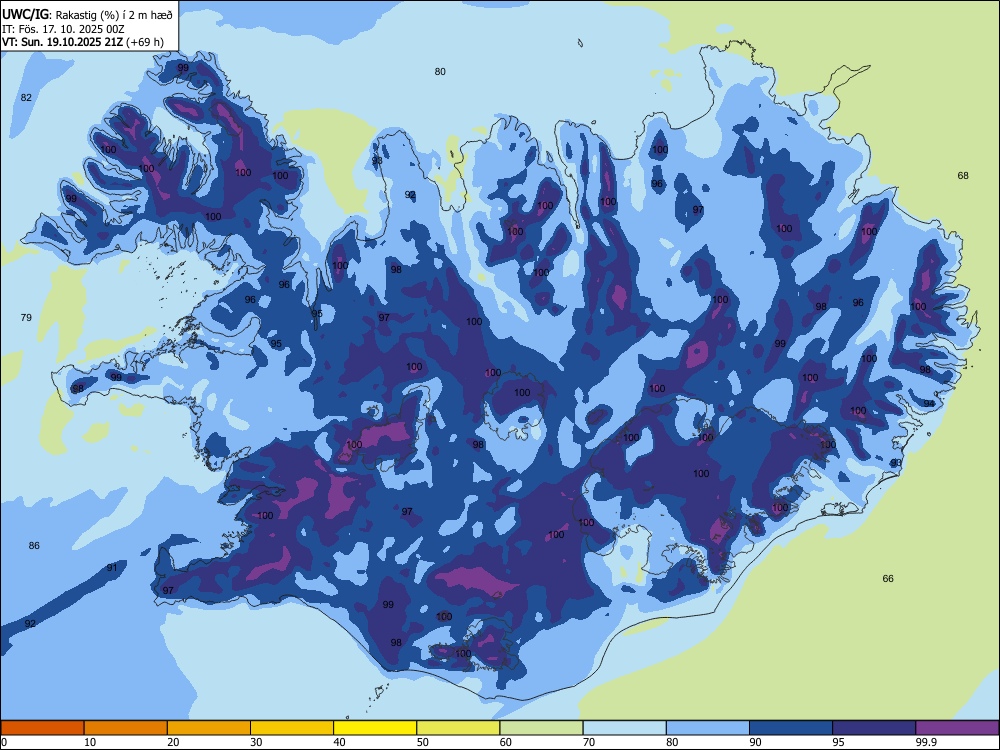Pick the light green 60–70 legend swatch
Screen dimensions: 1000x750
pyautogui.click(x=541, y=728)
